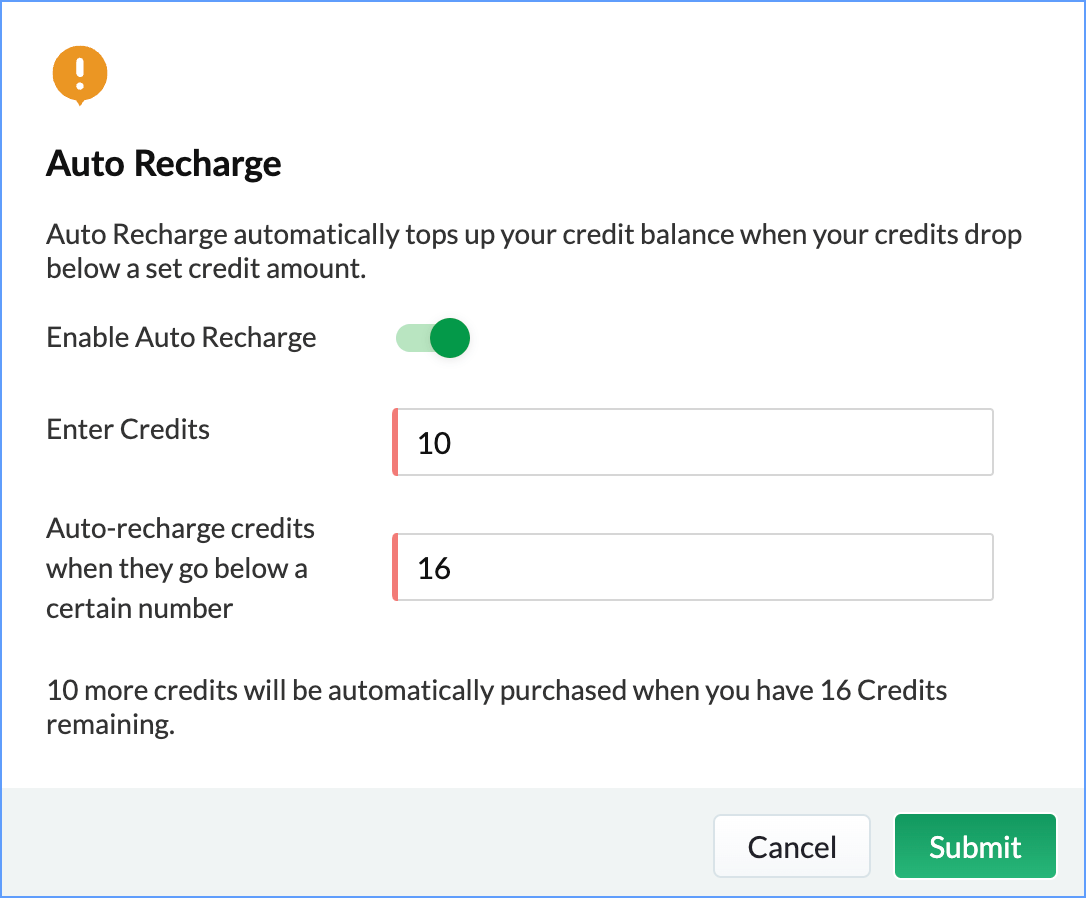Click the Enter Credits label
This screenshot has height=898, width=1086.
tap(127, 429)
